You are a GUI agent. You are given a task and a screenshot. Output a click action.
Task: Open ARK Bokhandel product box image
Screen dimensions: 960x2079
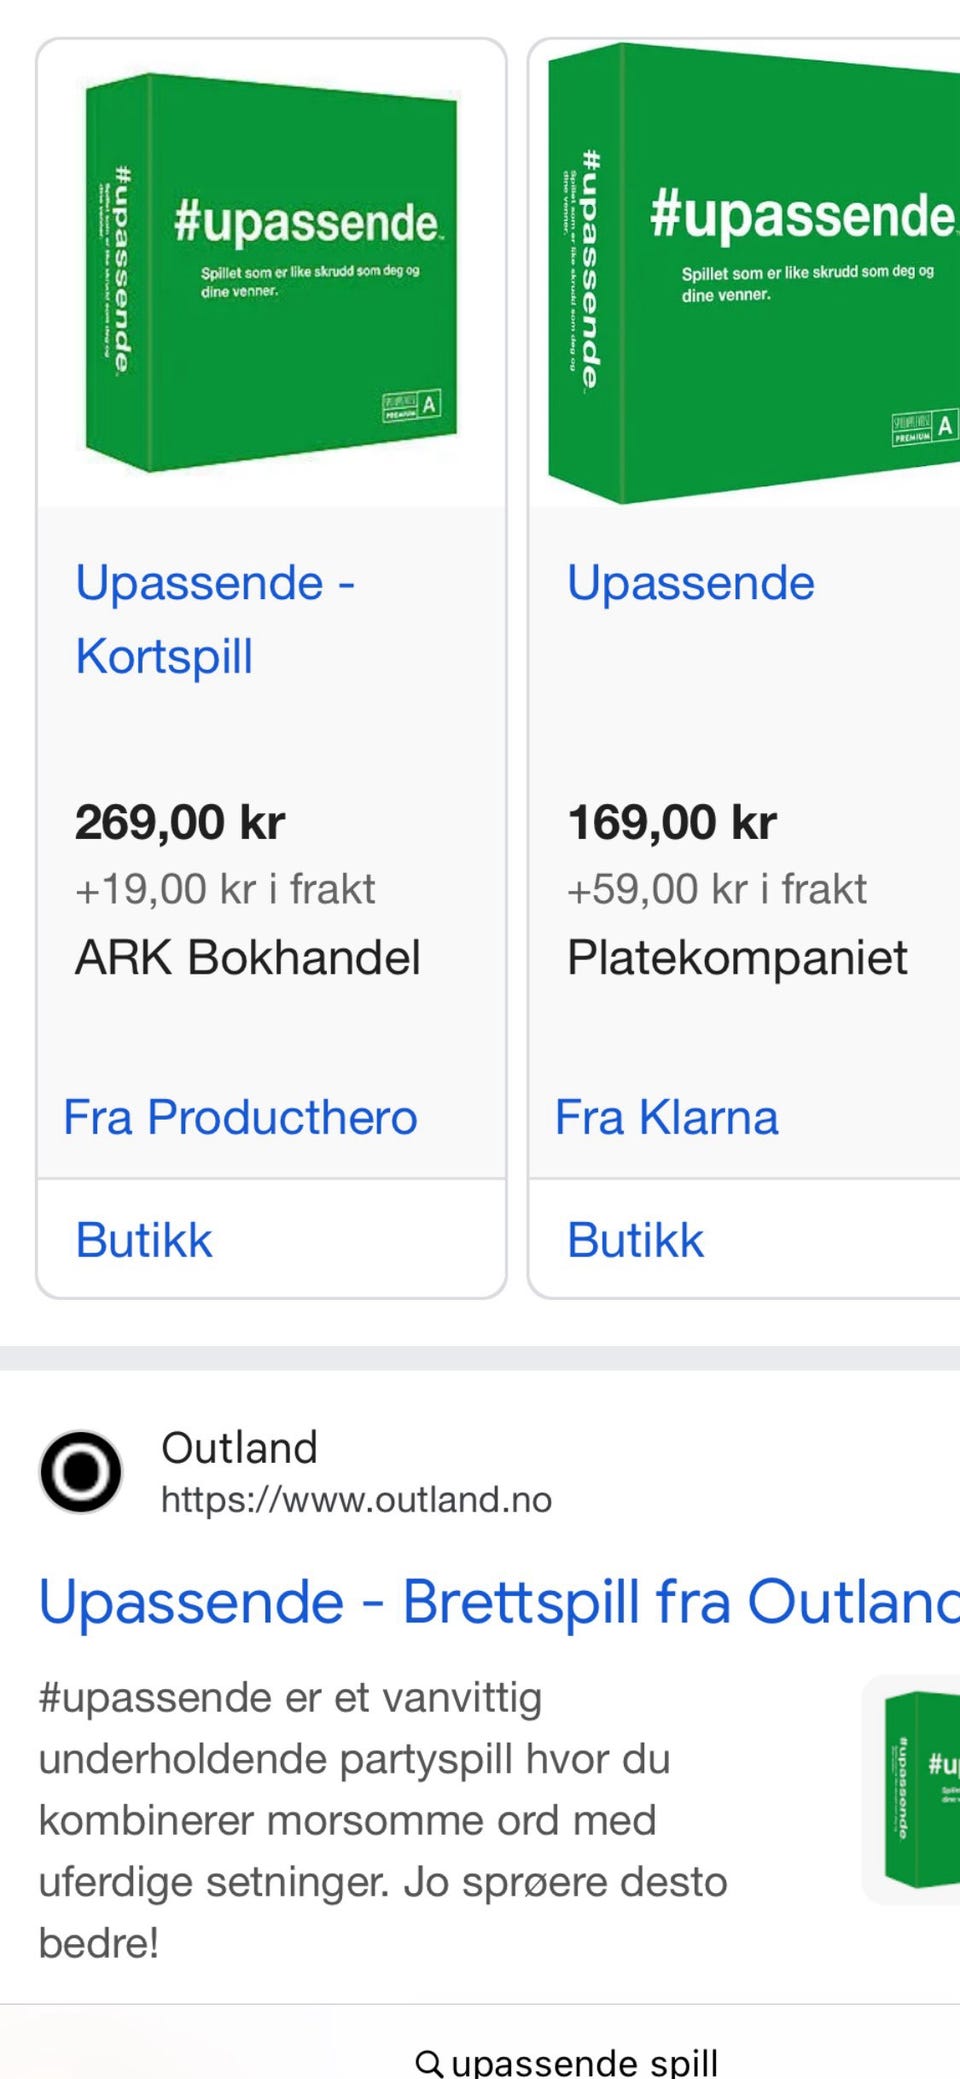pos(271,272)
